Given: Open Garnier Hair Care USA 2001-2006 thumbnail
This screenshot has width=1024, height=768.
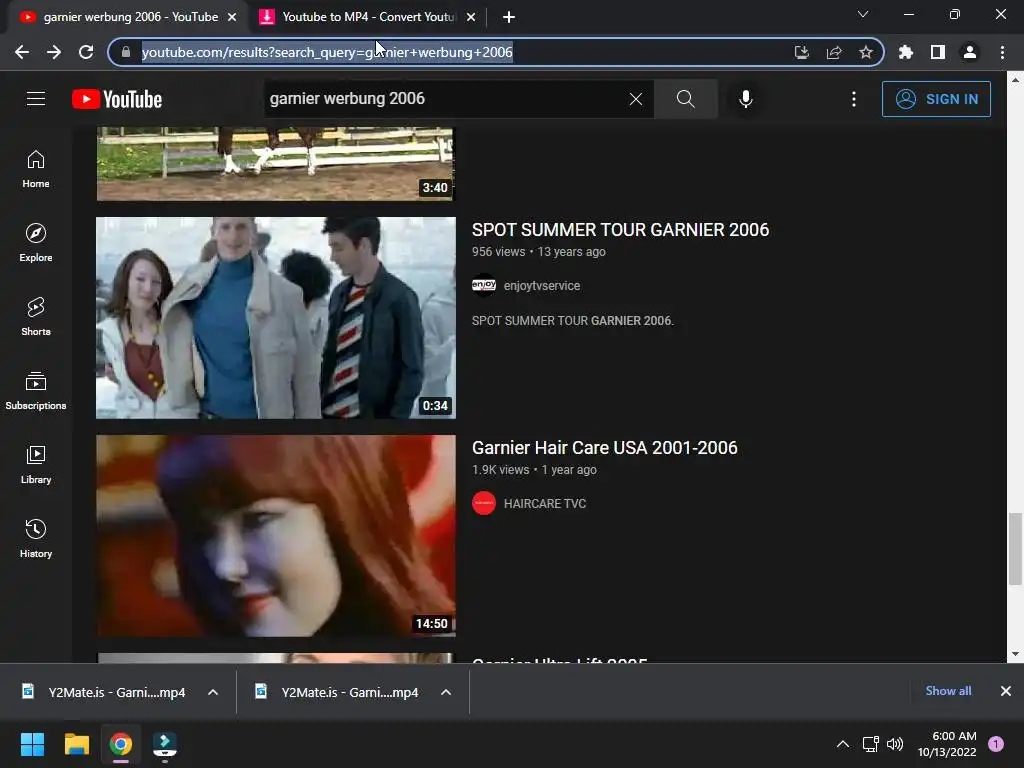Looking at the screenshot, I should point(276,536).
